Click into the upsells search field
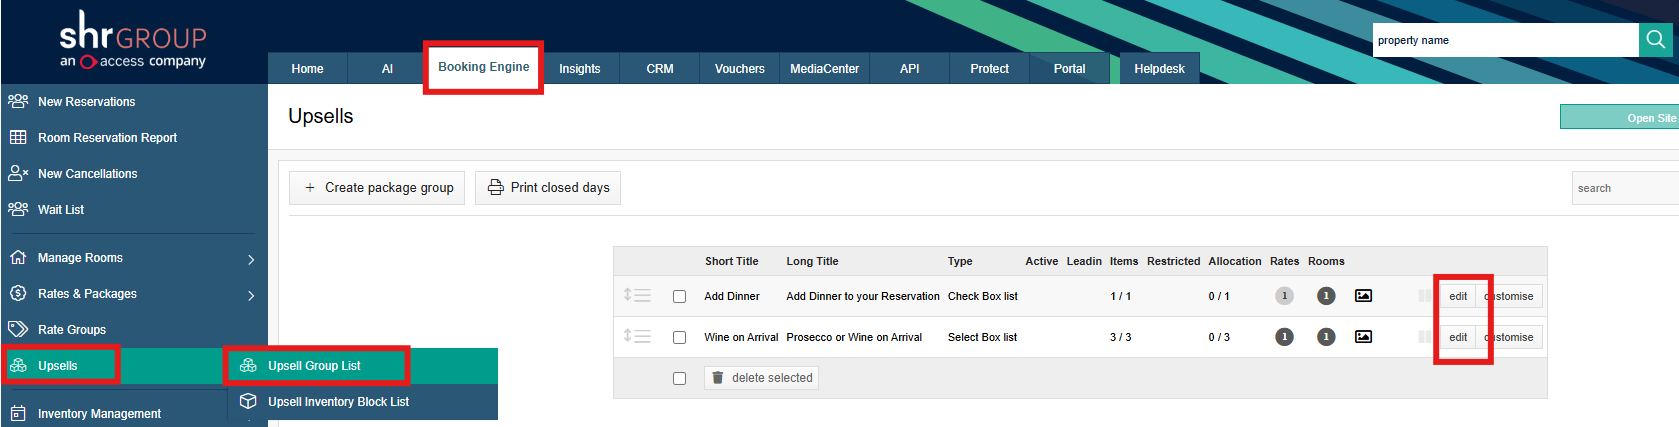This screenshot has height=427, width=1679. (1625, 188)
